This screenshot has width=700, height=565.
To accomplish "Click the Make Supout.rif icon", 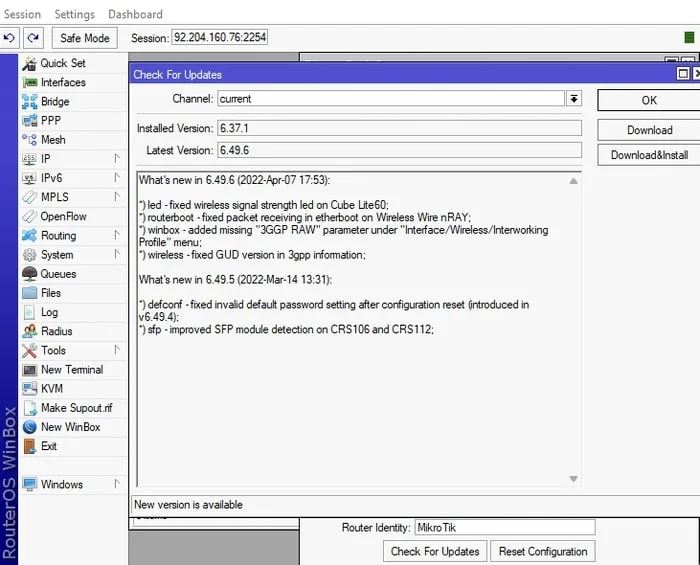I will click(x=29, y=408).
